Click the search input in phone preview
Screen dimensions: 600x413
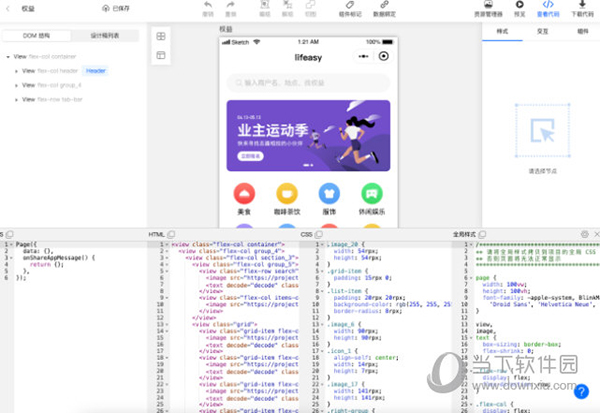tap(305, 81)
